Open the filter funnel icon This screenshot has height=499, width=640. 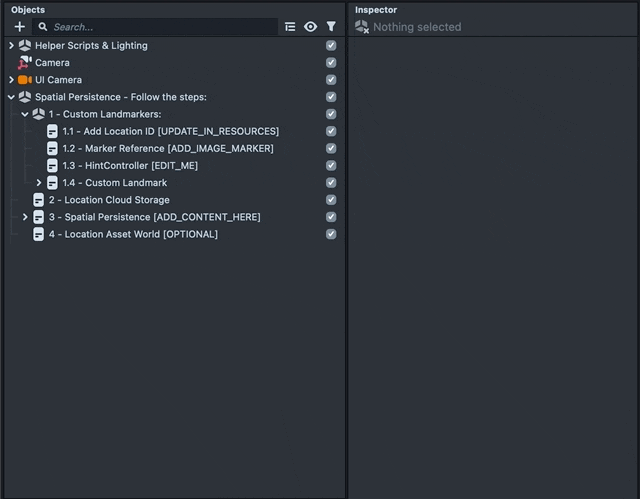tap(331, 27)
